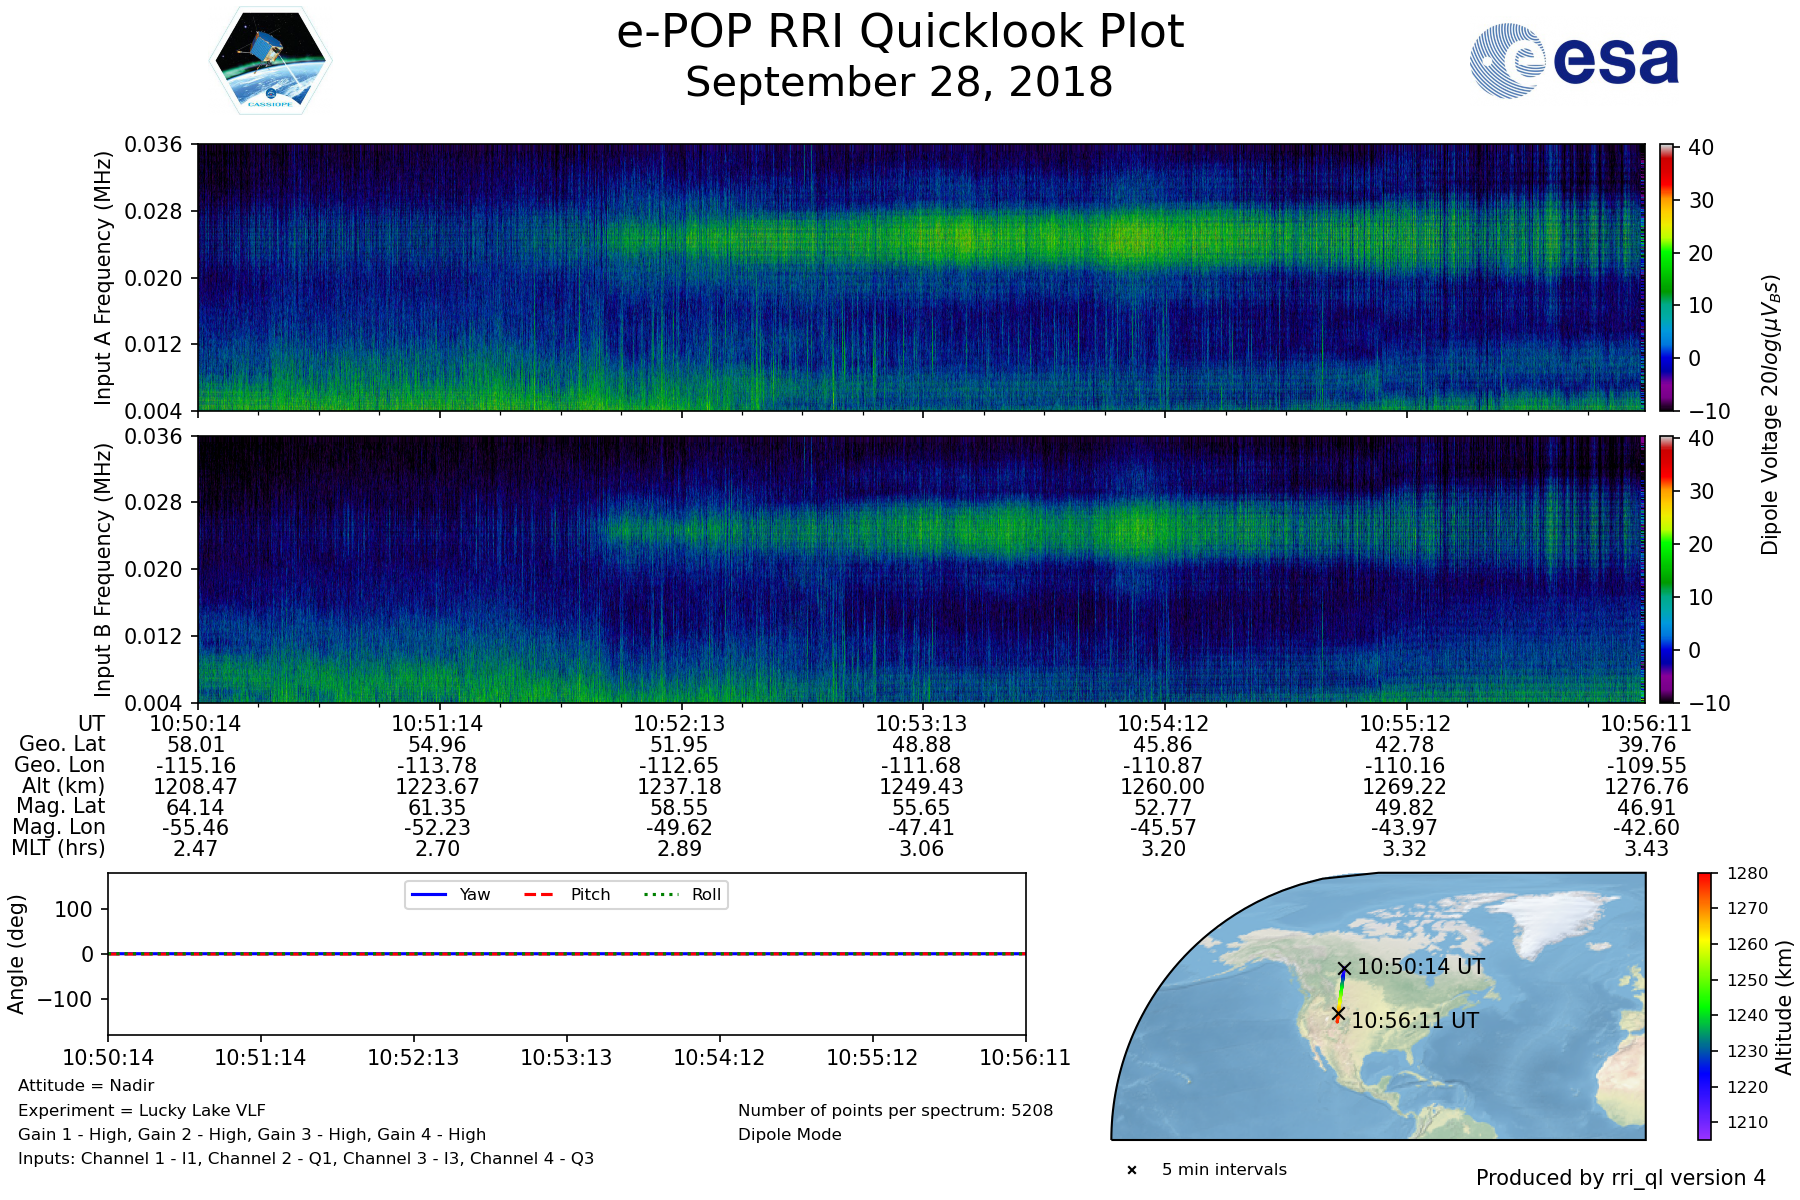The image size is (1800, 1200).
Task: Click the red dashed Pitch line sample in legend
Action: tap(539, 894)
